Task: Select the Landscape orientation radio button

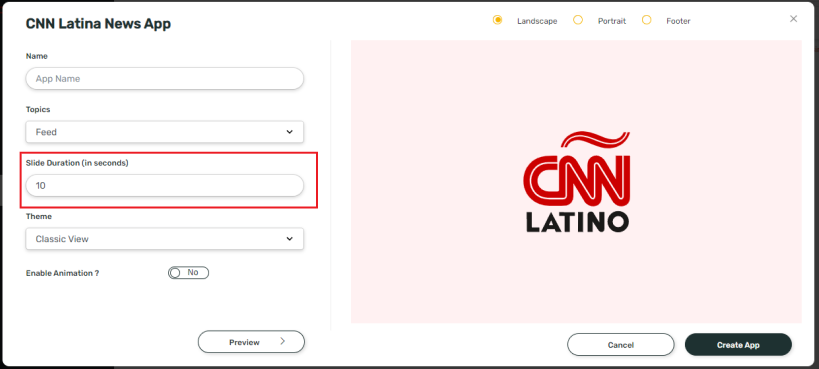Action: coord(497,20)
